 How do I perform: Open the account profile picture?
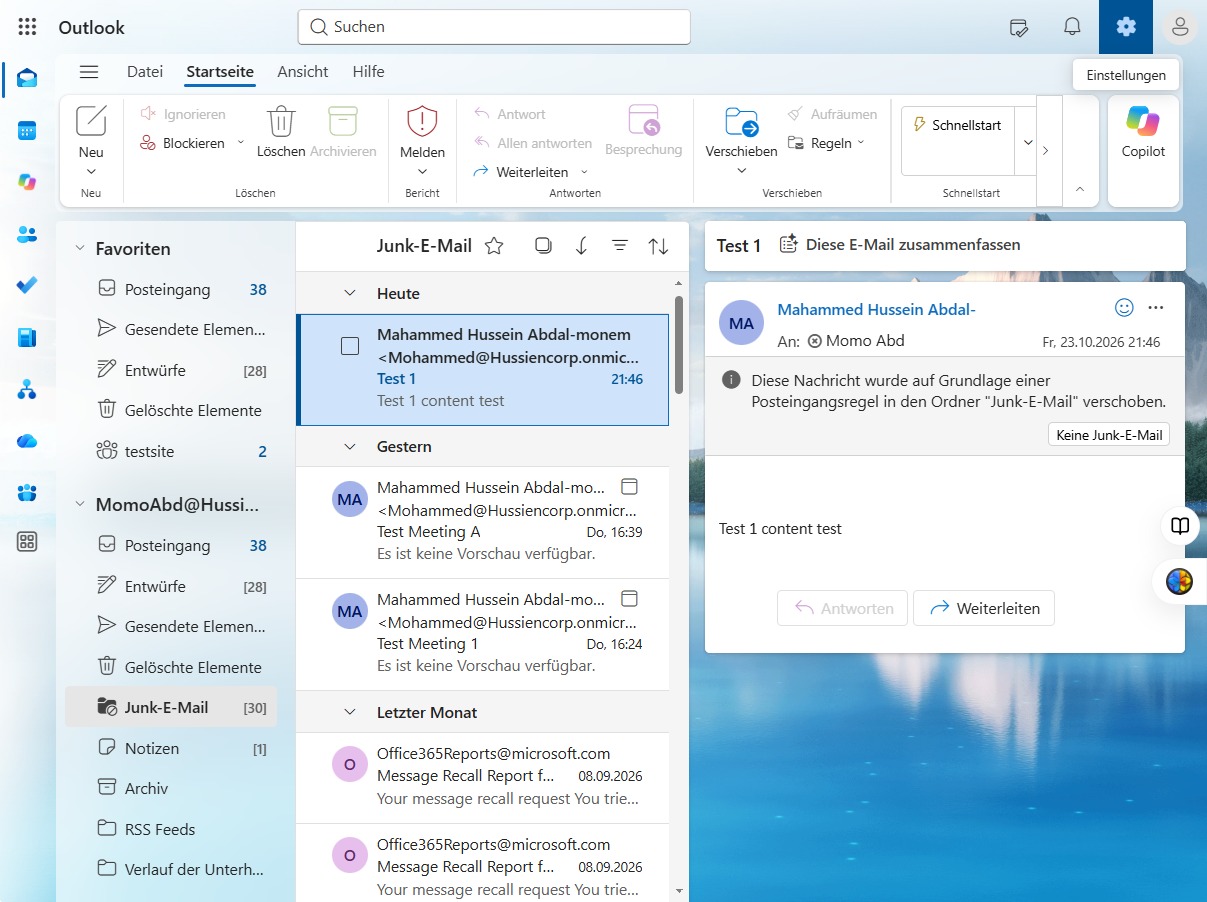tap(1180, 27)
